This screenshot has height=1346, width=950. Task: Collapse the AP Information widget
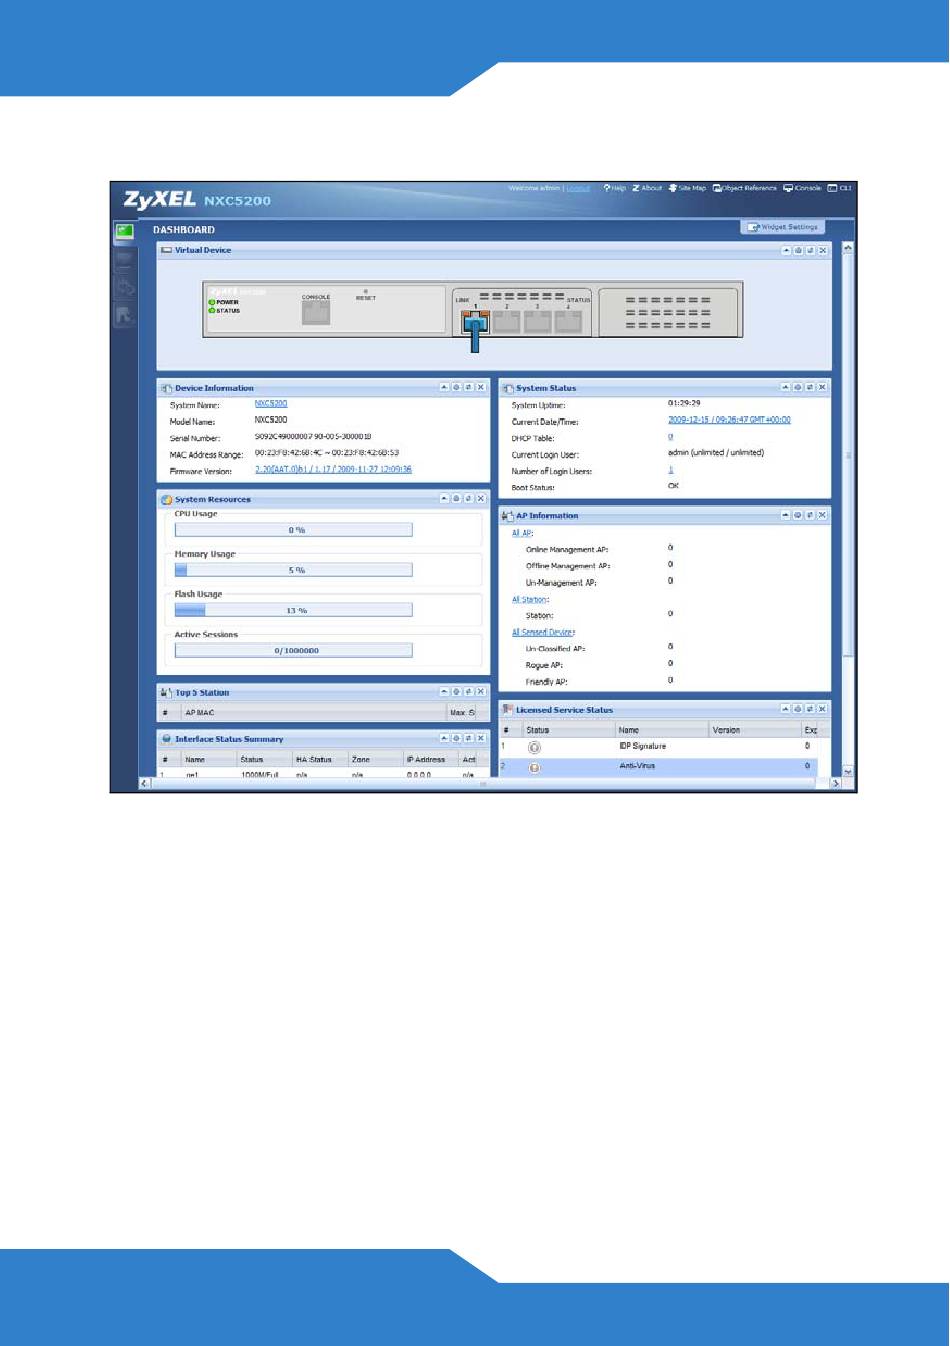click(786, 516)
